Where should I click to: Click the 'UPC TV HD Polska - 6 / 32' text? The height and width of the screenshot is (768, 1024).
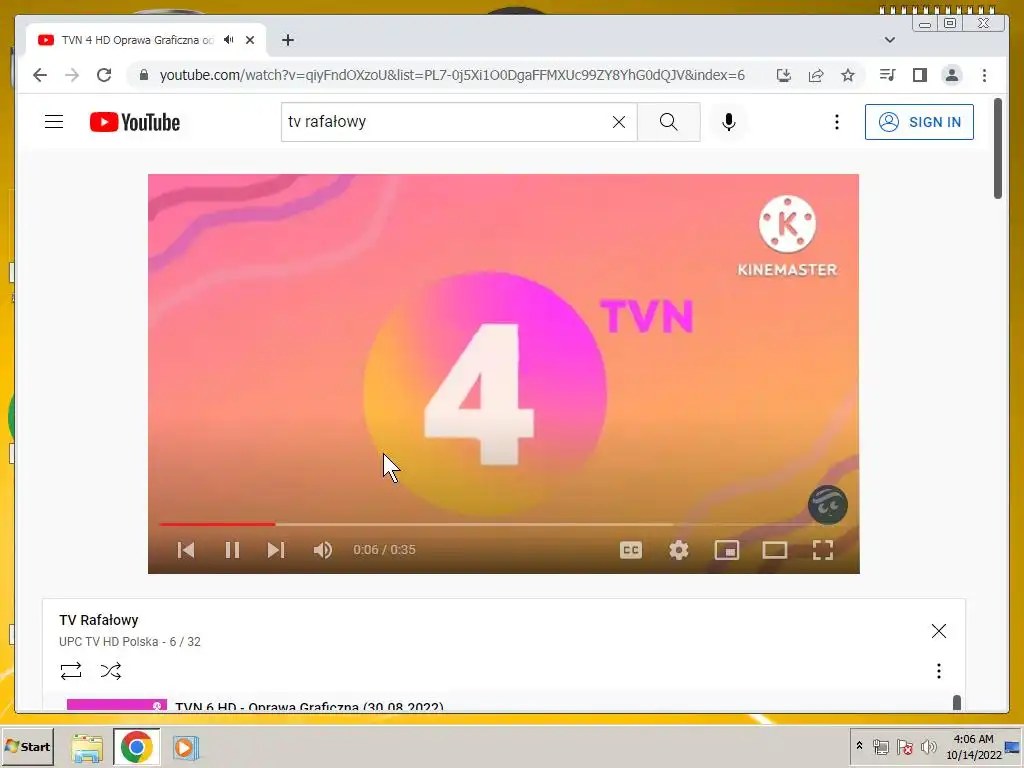(129, 641)
